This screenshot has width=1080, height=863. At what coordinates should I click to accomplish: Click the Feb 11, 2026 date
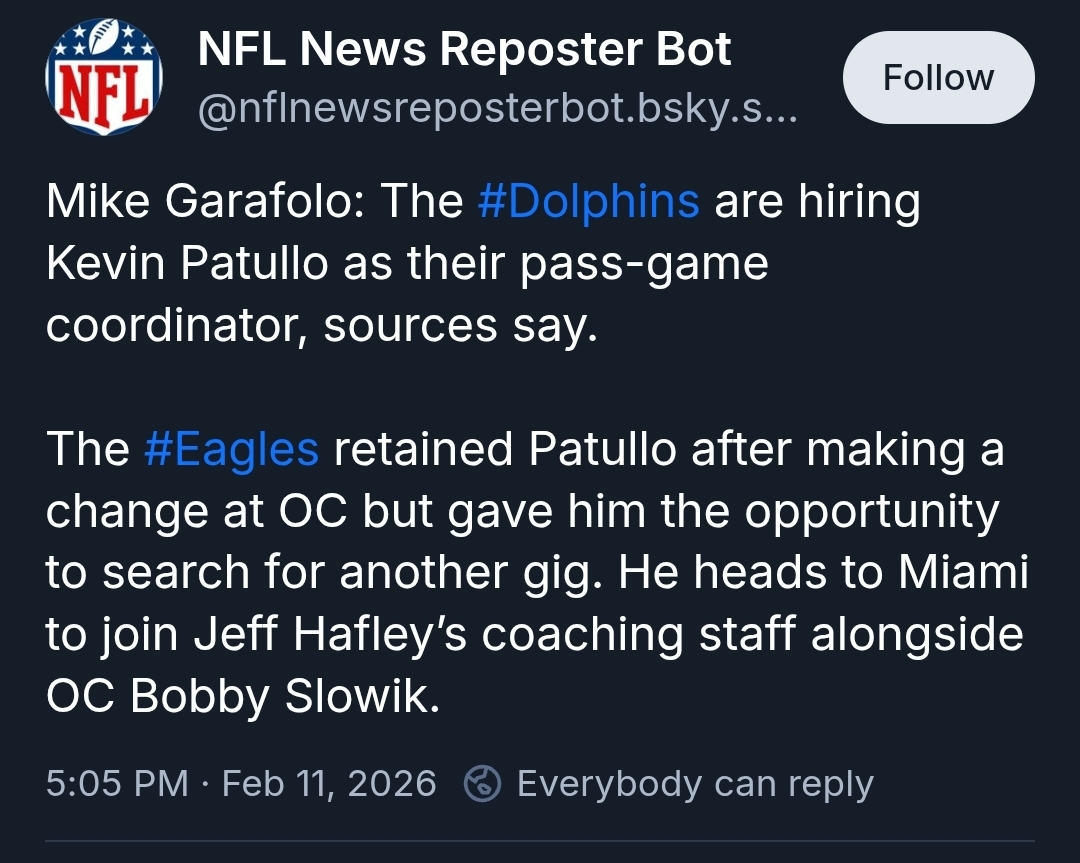329,783
